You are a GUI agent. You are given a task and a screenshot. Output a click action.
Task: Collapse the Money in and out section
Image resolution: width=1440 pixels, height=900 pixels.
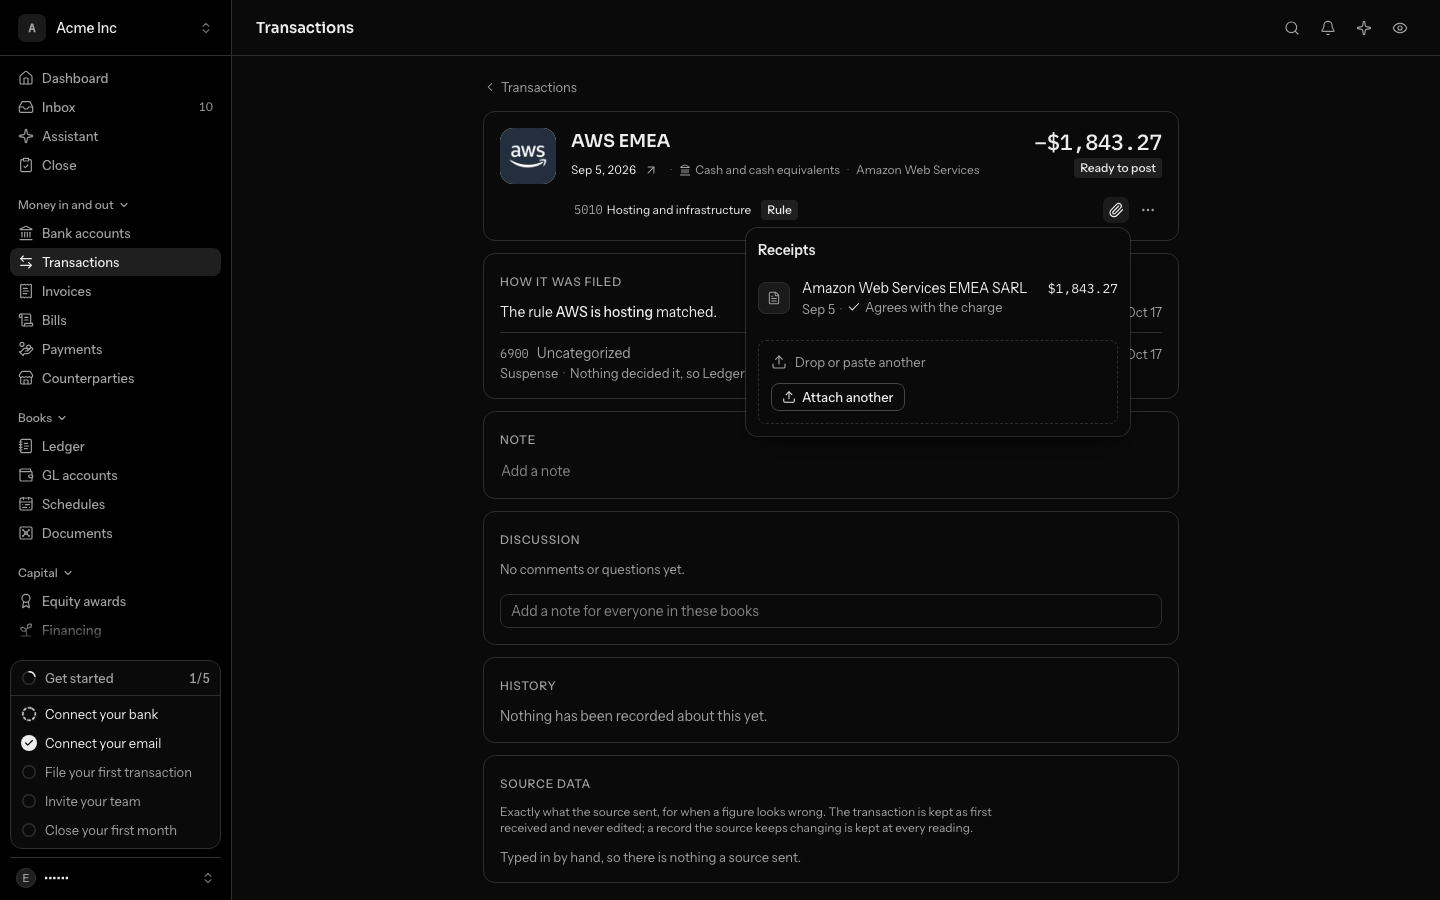click(73, 205)
